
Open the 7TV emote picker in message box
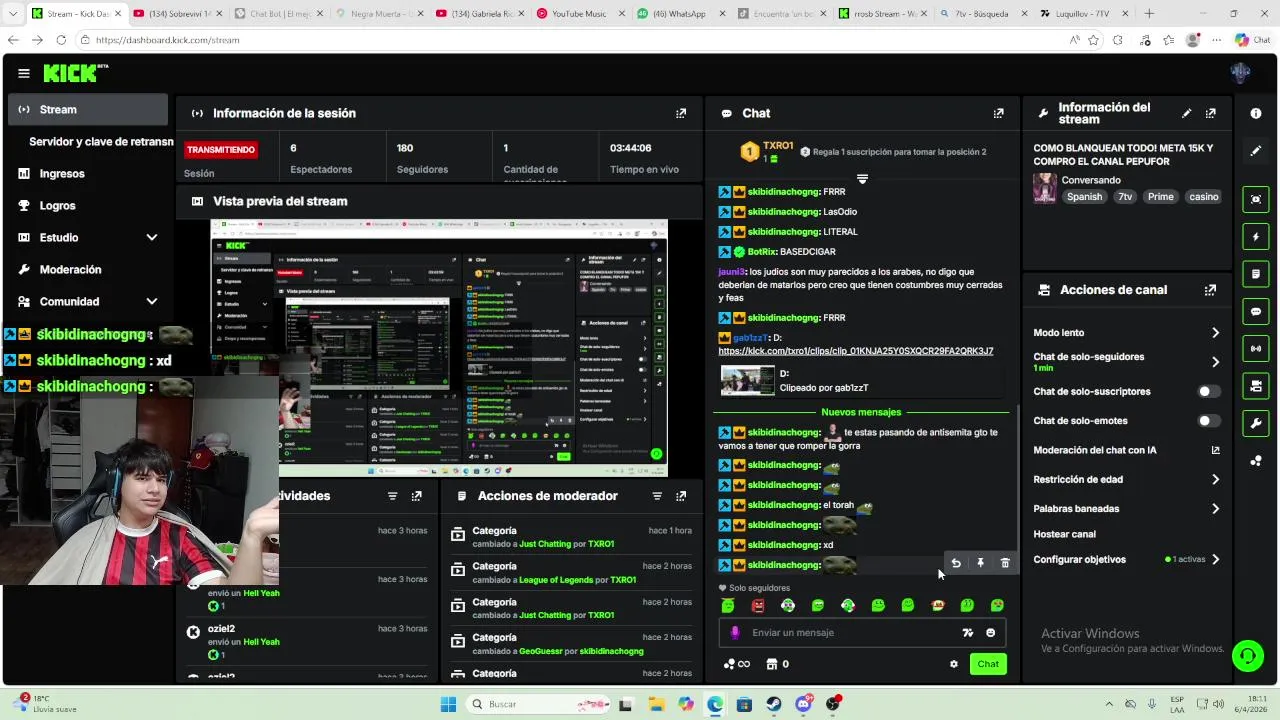coord(967,632)
